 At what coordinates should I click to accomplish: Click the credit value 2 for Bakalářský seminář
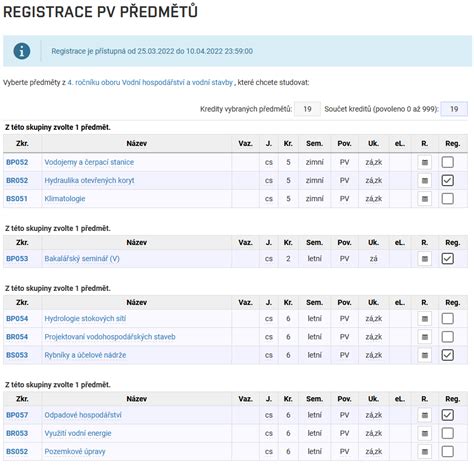click(x=288, y=259)
